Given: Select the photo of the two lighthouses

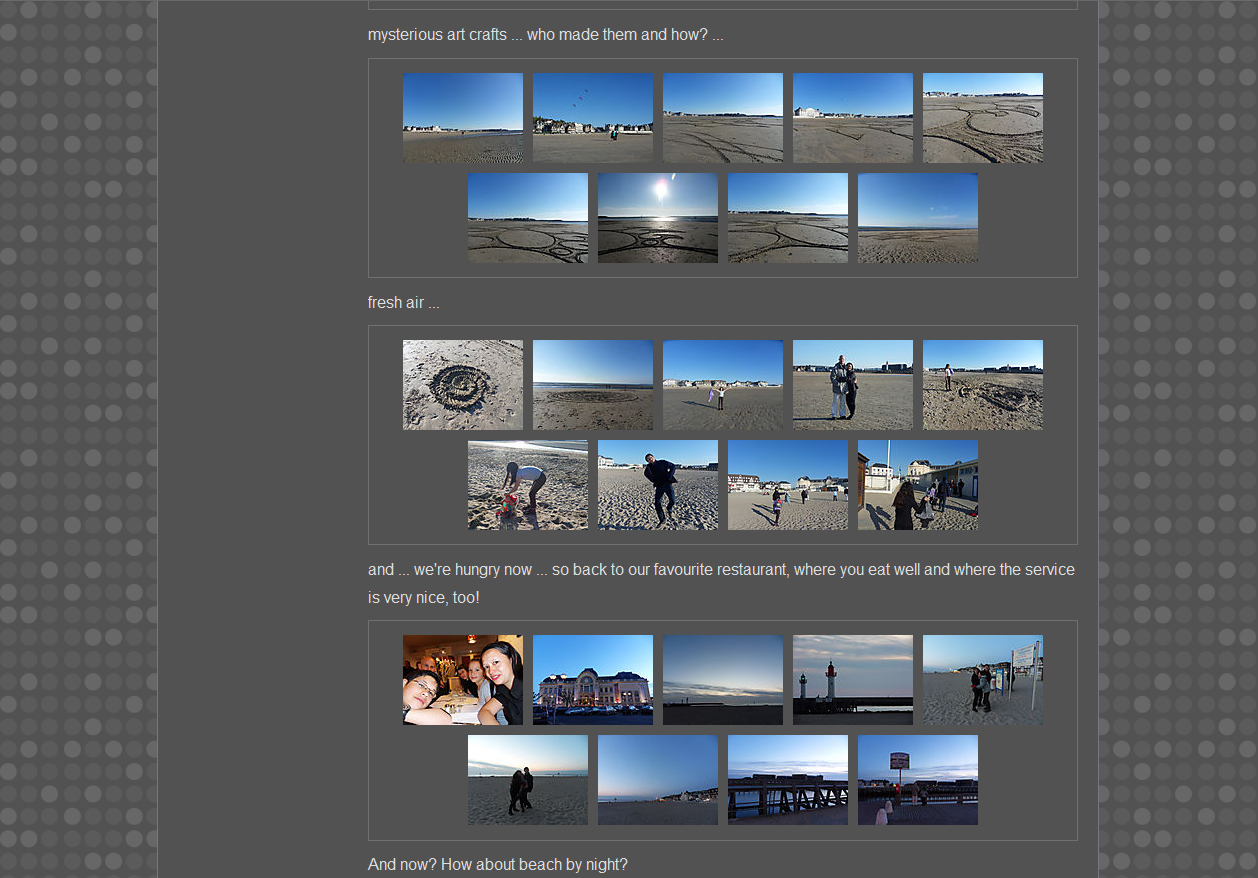Looking at the screenshot, I should coord(852,680).
